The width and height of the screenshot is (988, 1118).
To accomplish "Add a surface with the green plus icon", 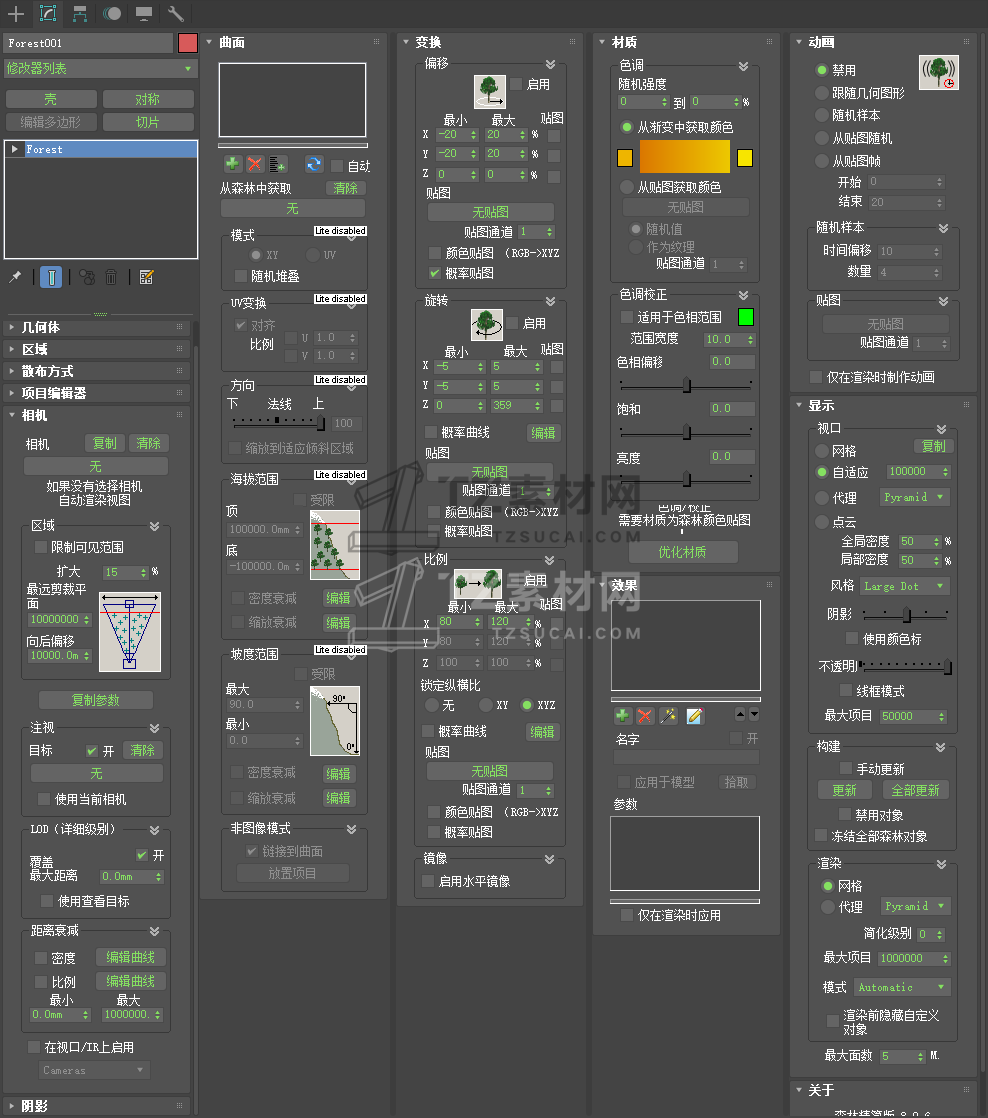I will pos(232,165).
